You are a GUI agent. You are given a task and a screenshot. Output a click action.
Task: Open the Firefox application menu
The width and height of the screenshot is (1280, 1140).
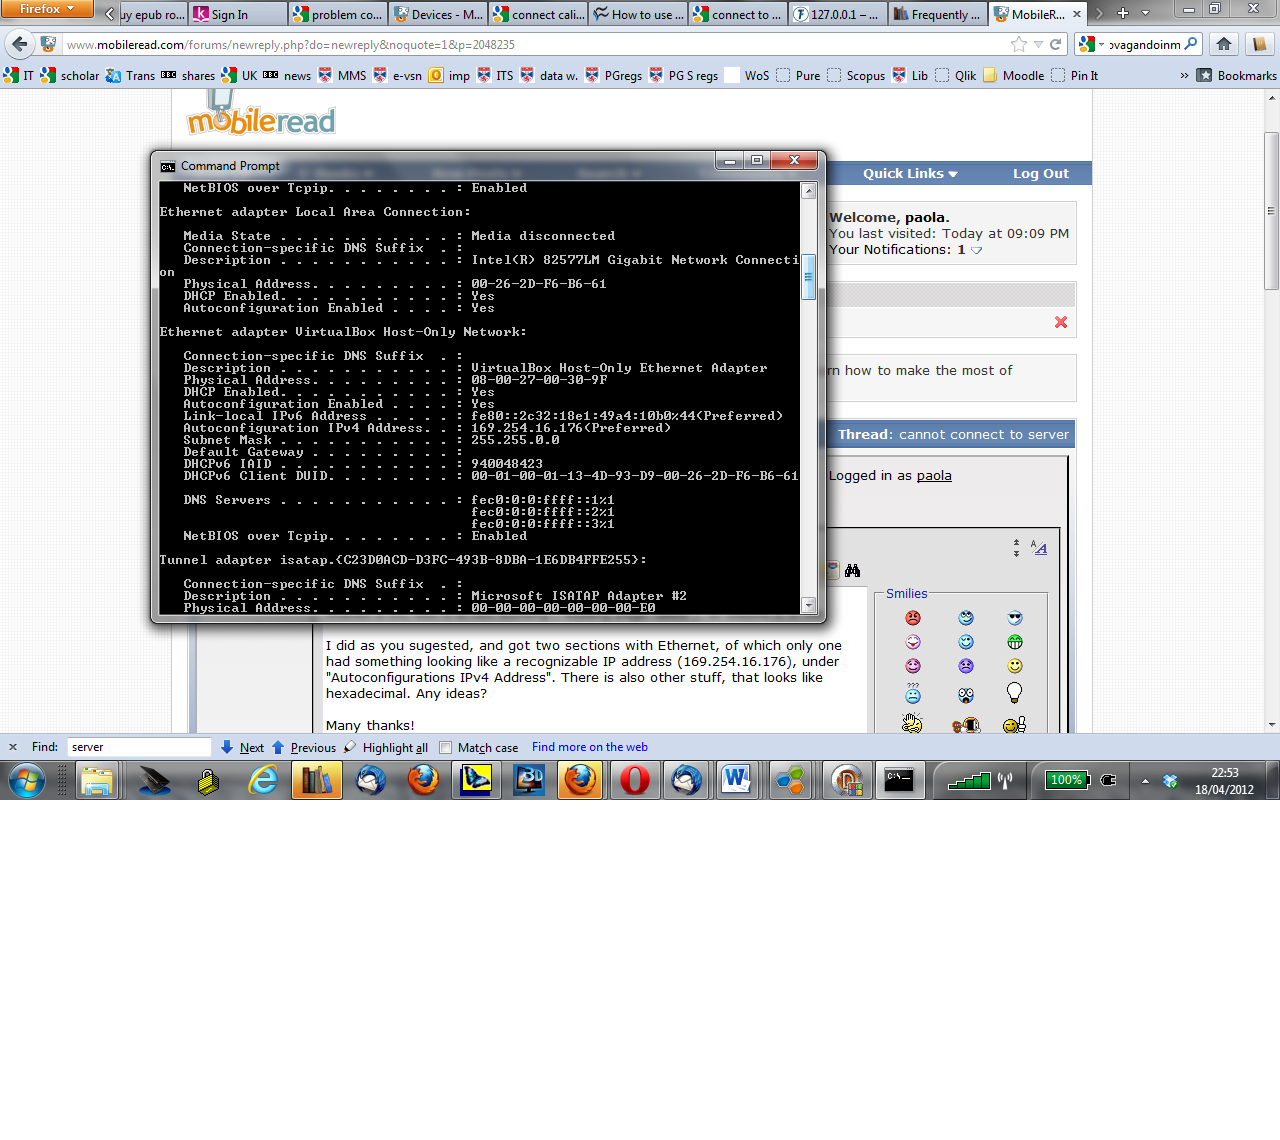[46, 9]
